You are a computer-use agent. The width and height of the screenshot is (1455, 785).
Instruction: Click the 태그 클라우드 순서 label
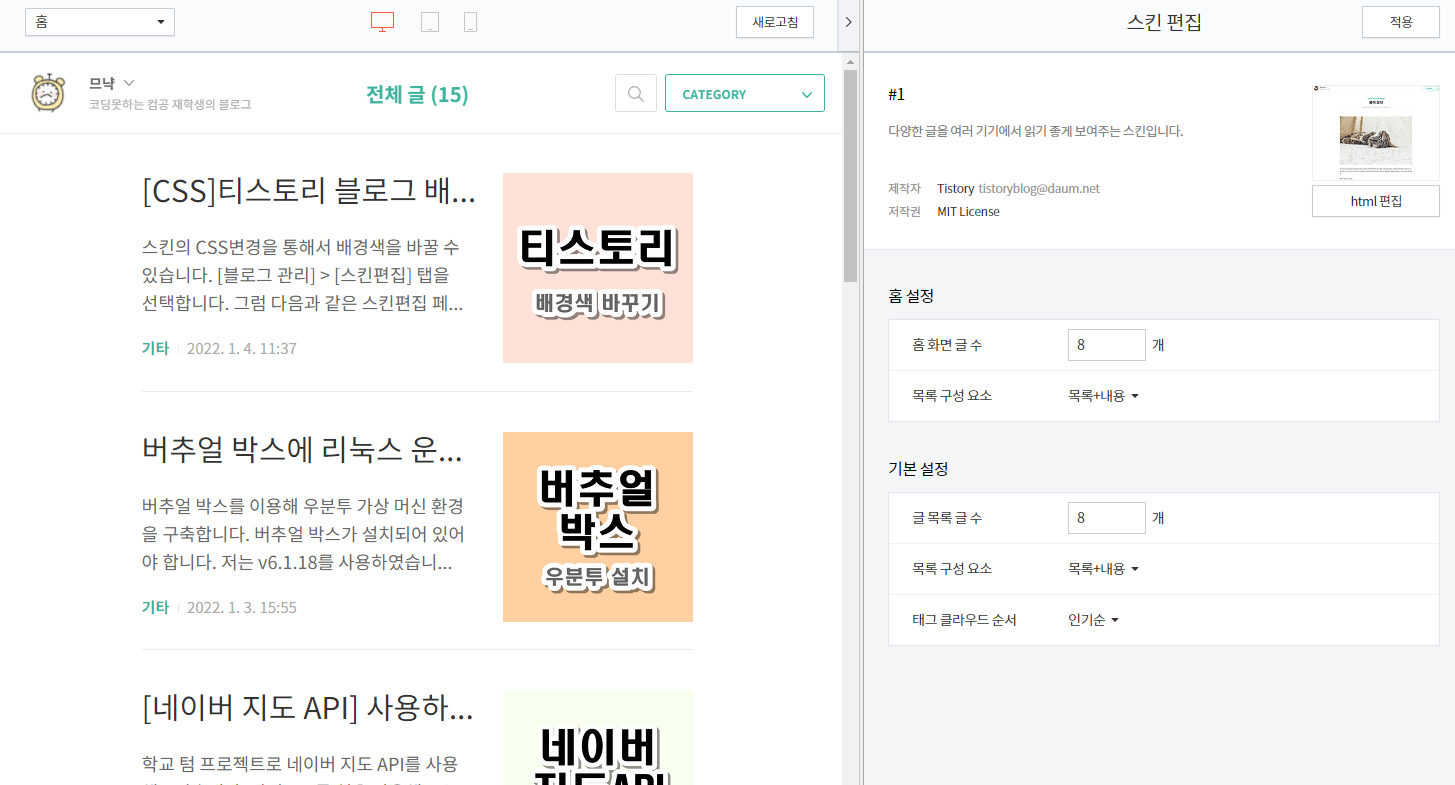[964, 620]
